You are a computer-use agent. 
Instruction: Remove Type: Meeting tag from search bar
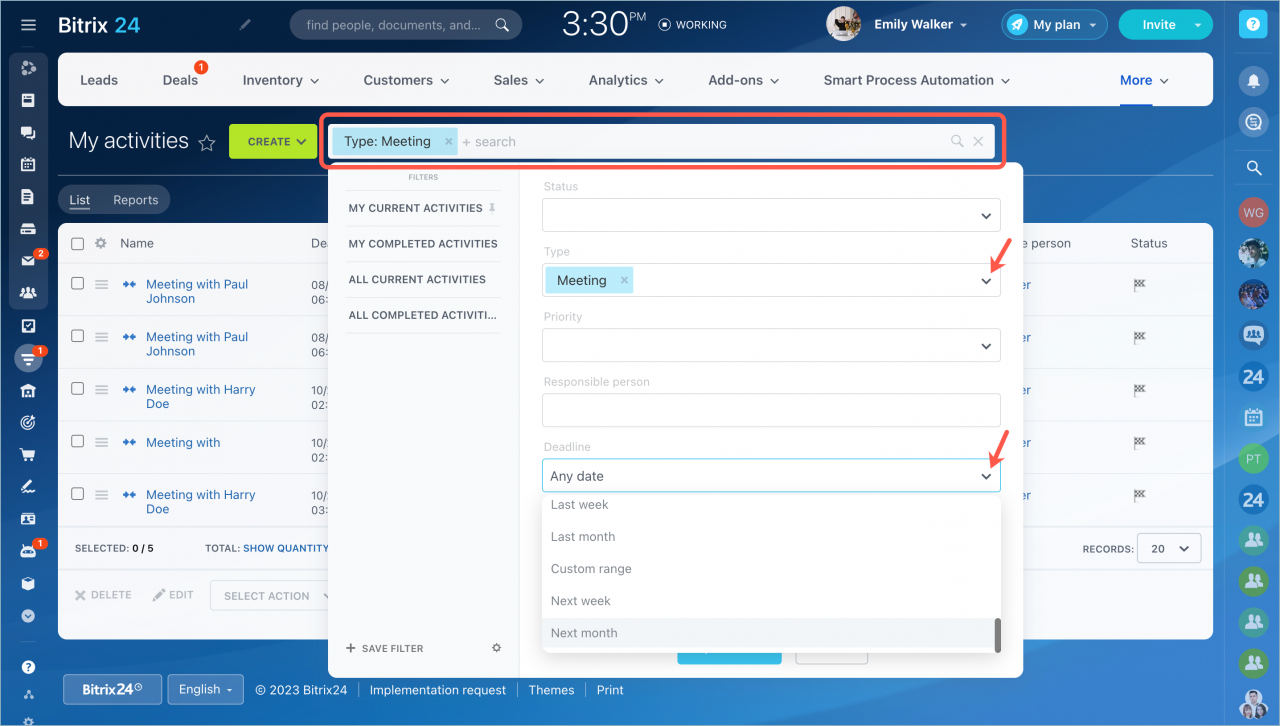[448, 142]
